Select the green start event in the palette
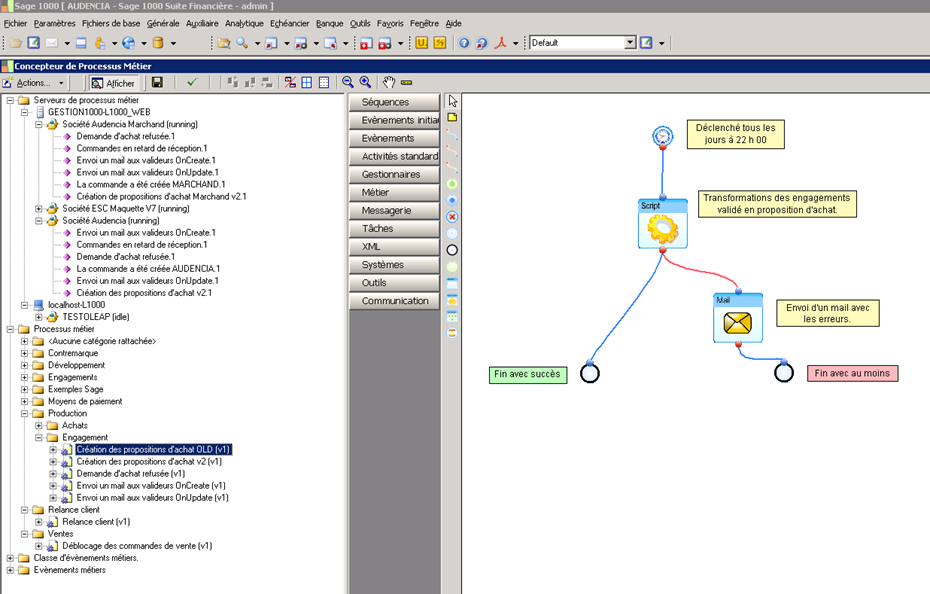 (x=452, y=184)
